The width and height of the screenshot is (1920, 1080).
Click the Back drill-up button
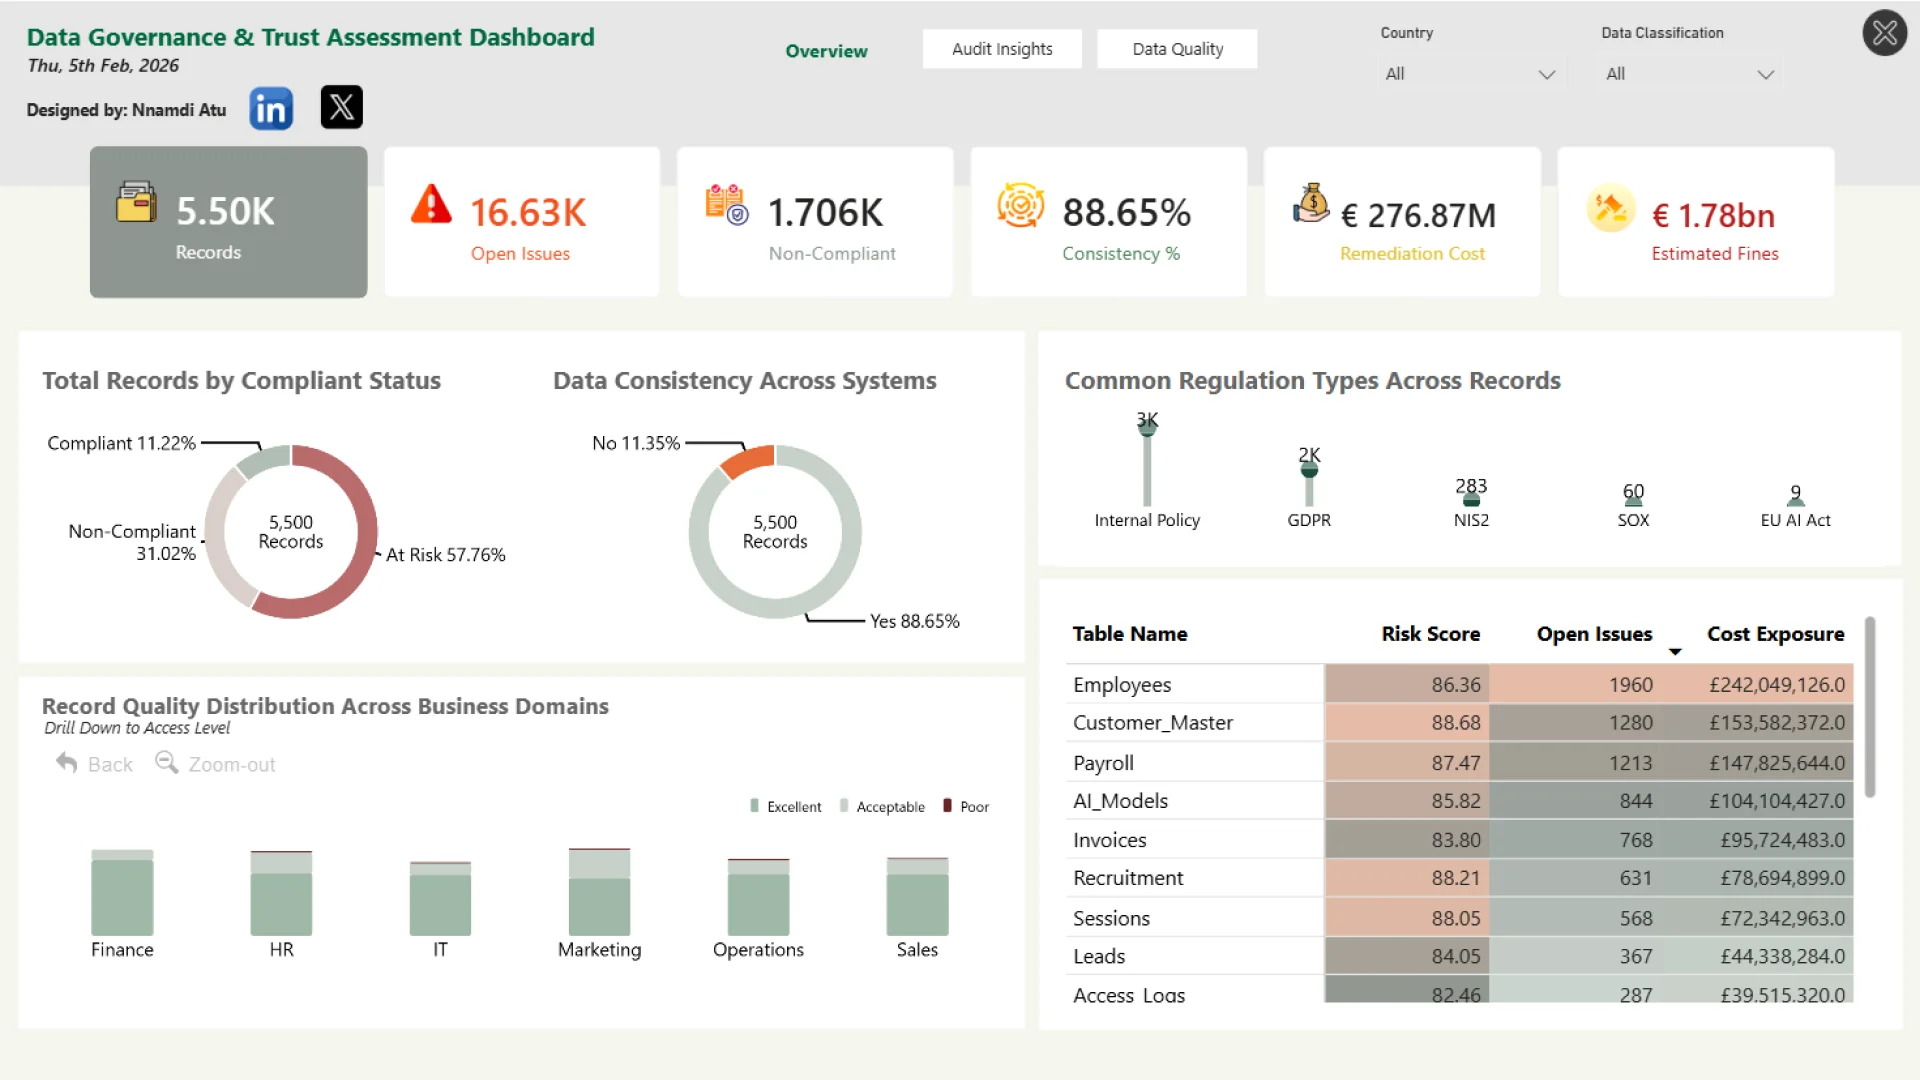[95, 764]
